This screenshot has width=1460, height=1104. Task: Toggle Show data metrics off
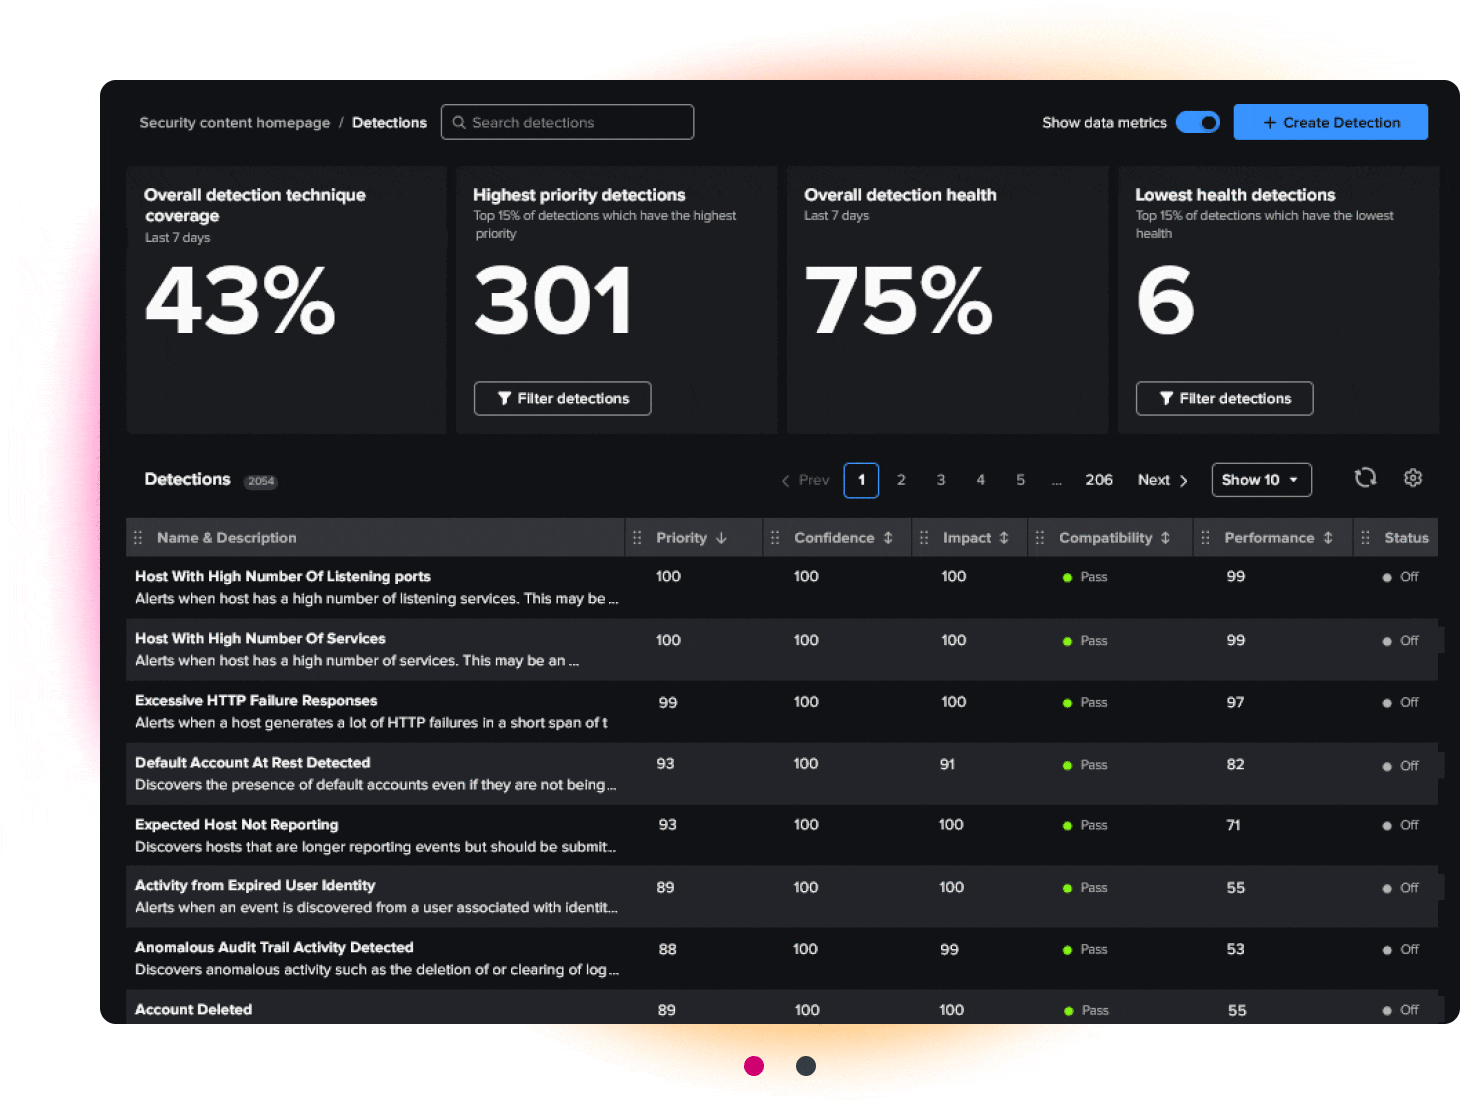click(x=1197, y=122)
